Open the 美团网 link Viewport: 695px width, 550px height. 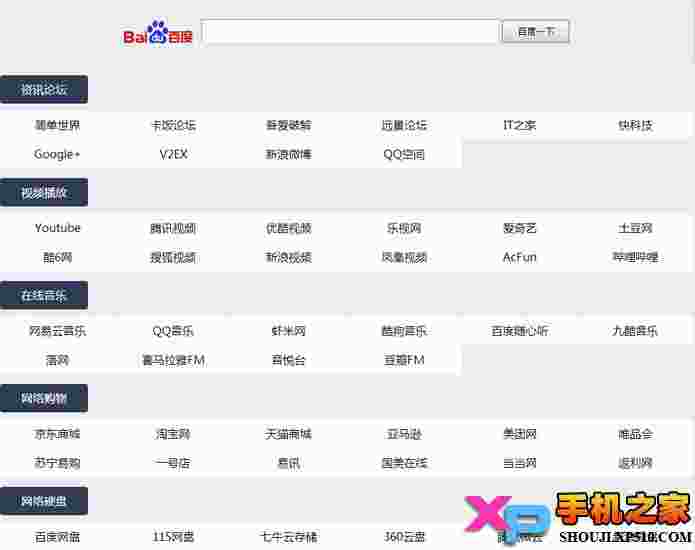[x=519, y=434]
